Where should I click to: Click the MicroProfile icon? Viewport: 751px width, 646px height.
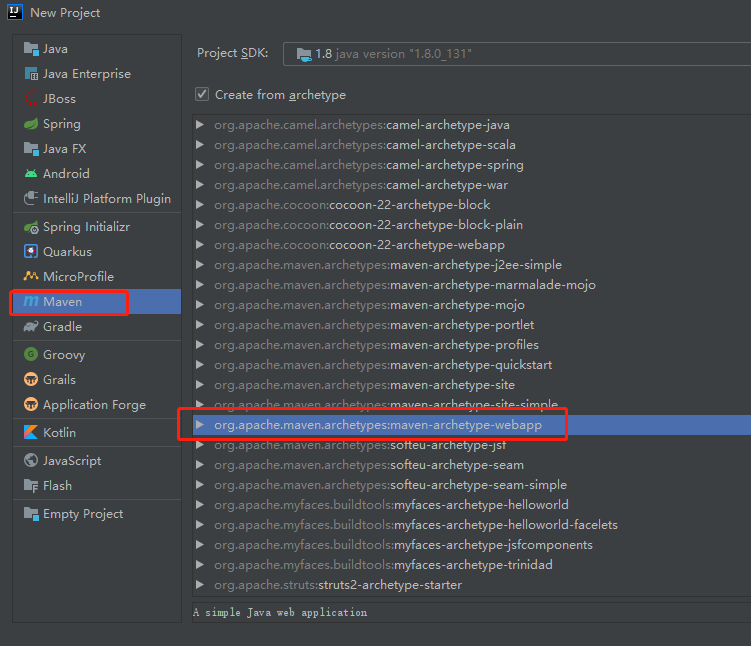tap(31, 276)
